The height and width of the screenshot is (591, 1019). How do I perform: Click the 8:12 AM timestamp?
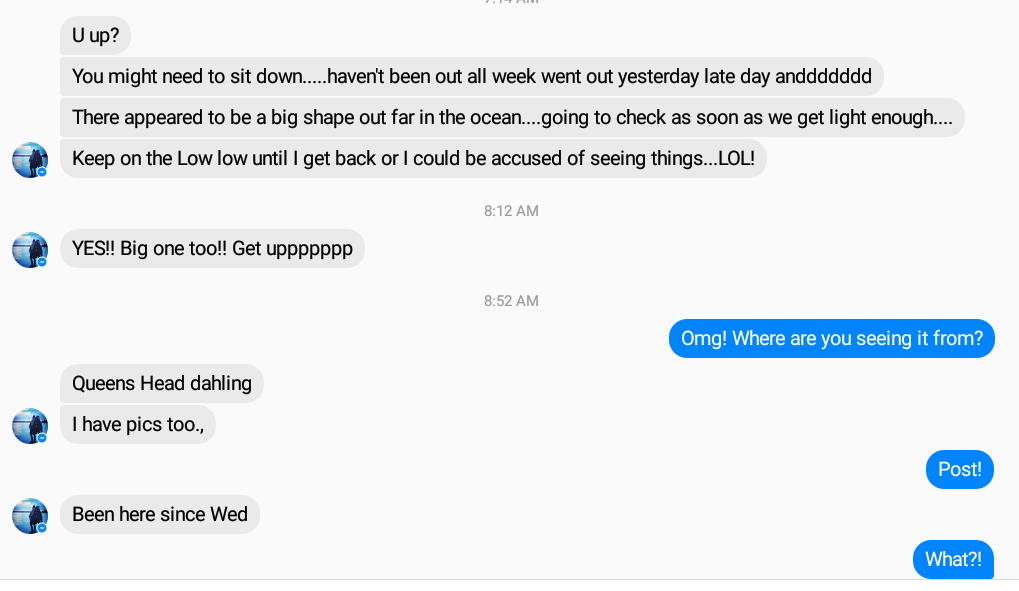click(x=511, y=211)
